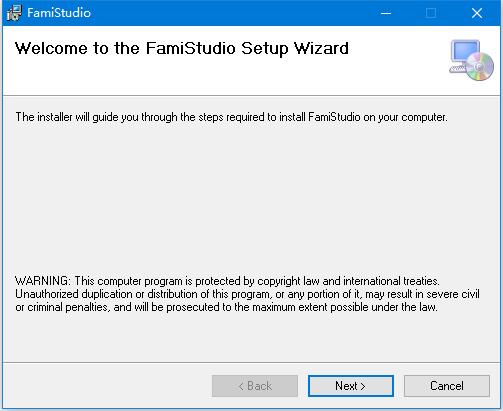The image size is (503, 411).
Task: Click the grayed-out maximize window icon
Action: pos(431,13)
